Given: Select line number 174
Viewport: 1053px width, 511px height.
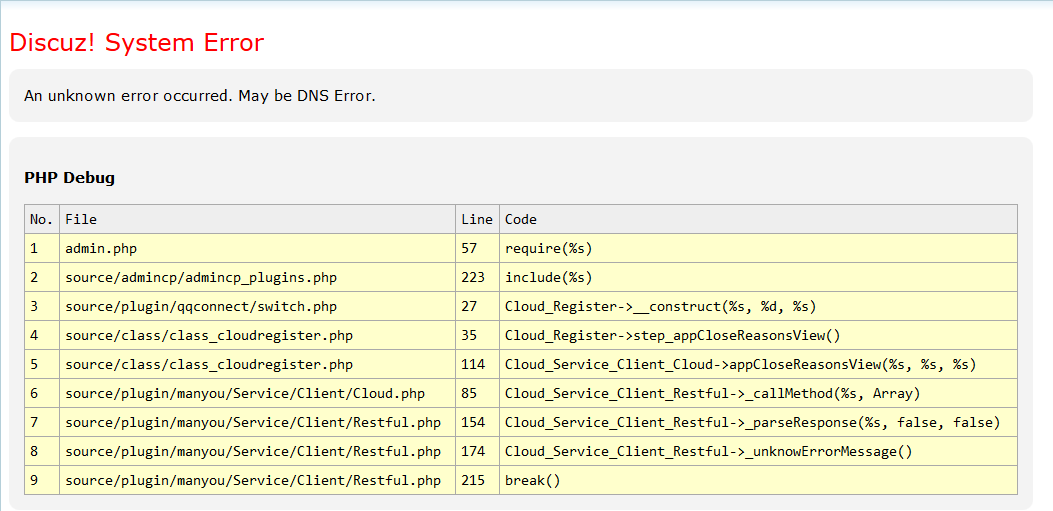Looking at the screenshot, I should (x=477, y=451).
